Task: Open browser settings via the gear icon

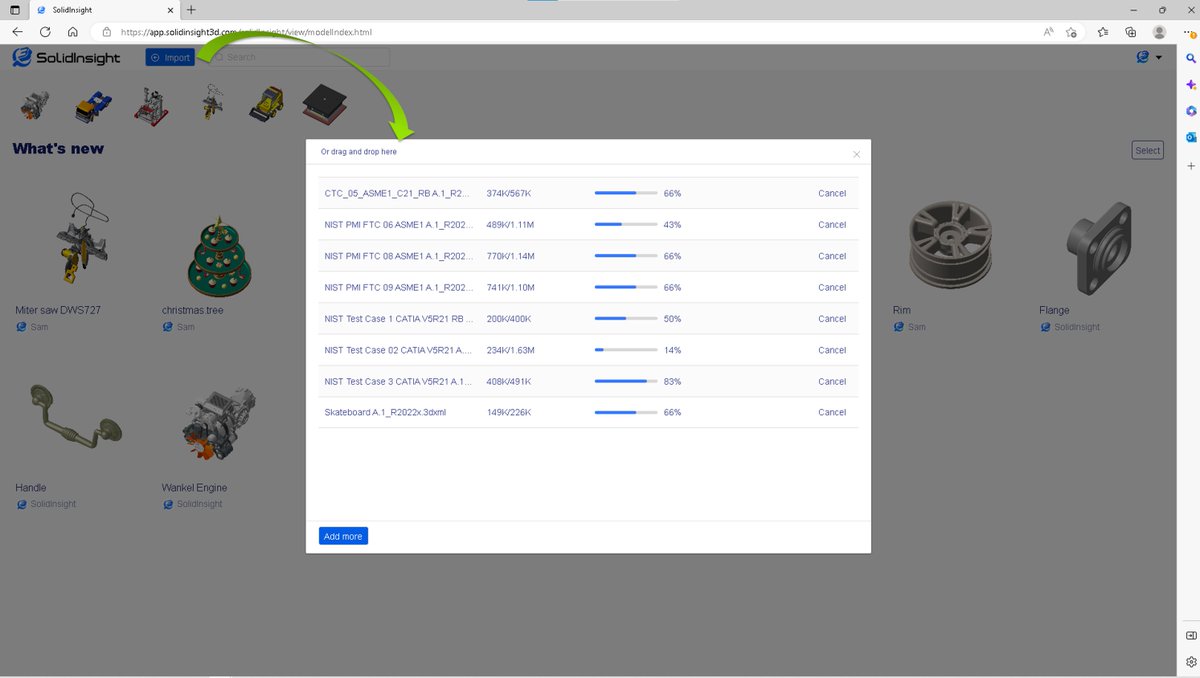Action: tap(1190, 661)
